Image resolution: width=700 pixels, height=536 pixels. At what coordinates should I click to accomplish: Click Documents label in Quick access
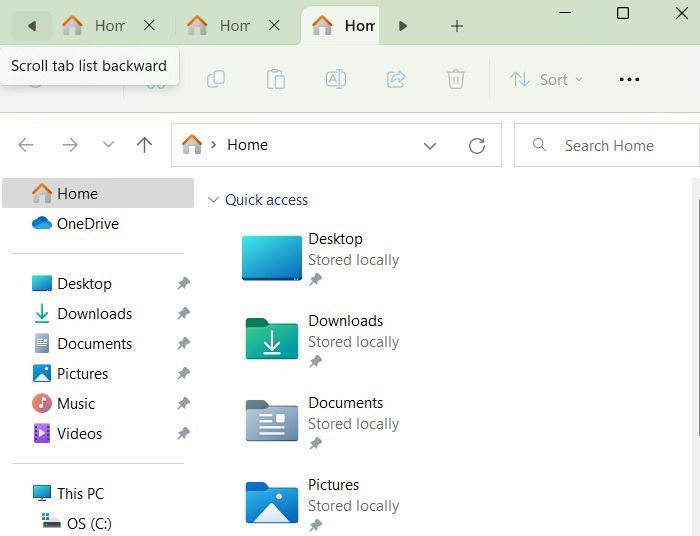pyautogui.click(x=346, y=403)
